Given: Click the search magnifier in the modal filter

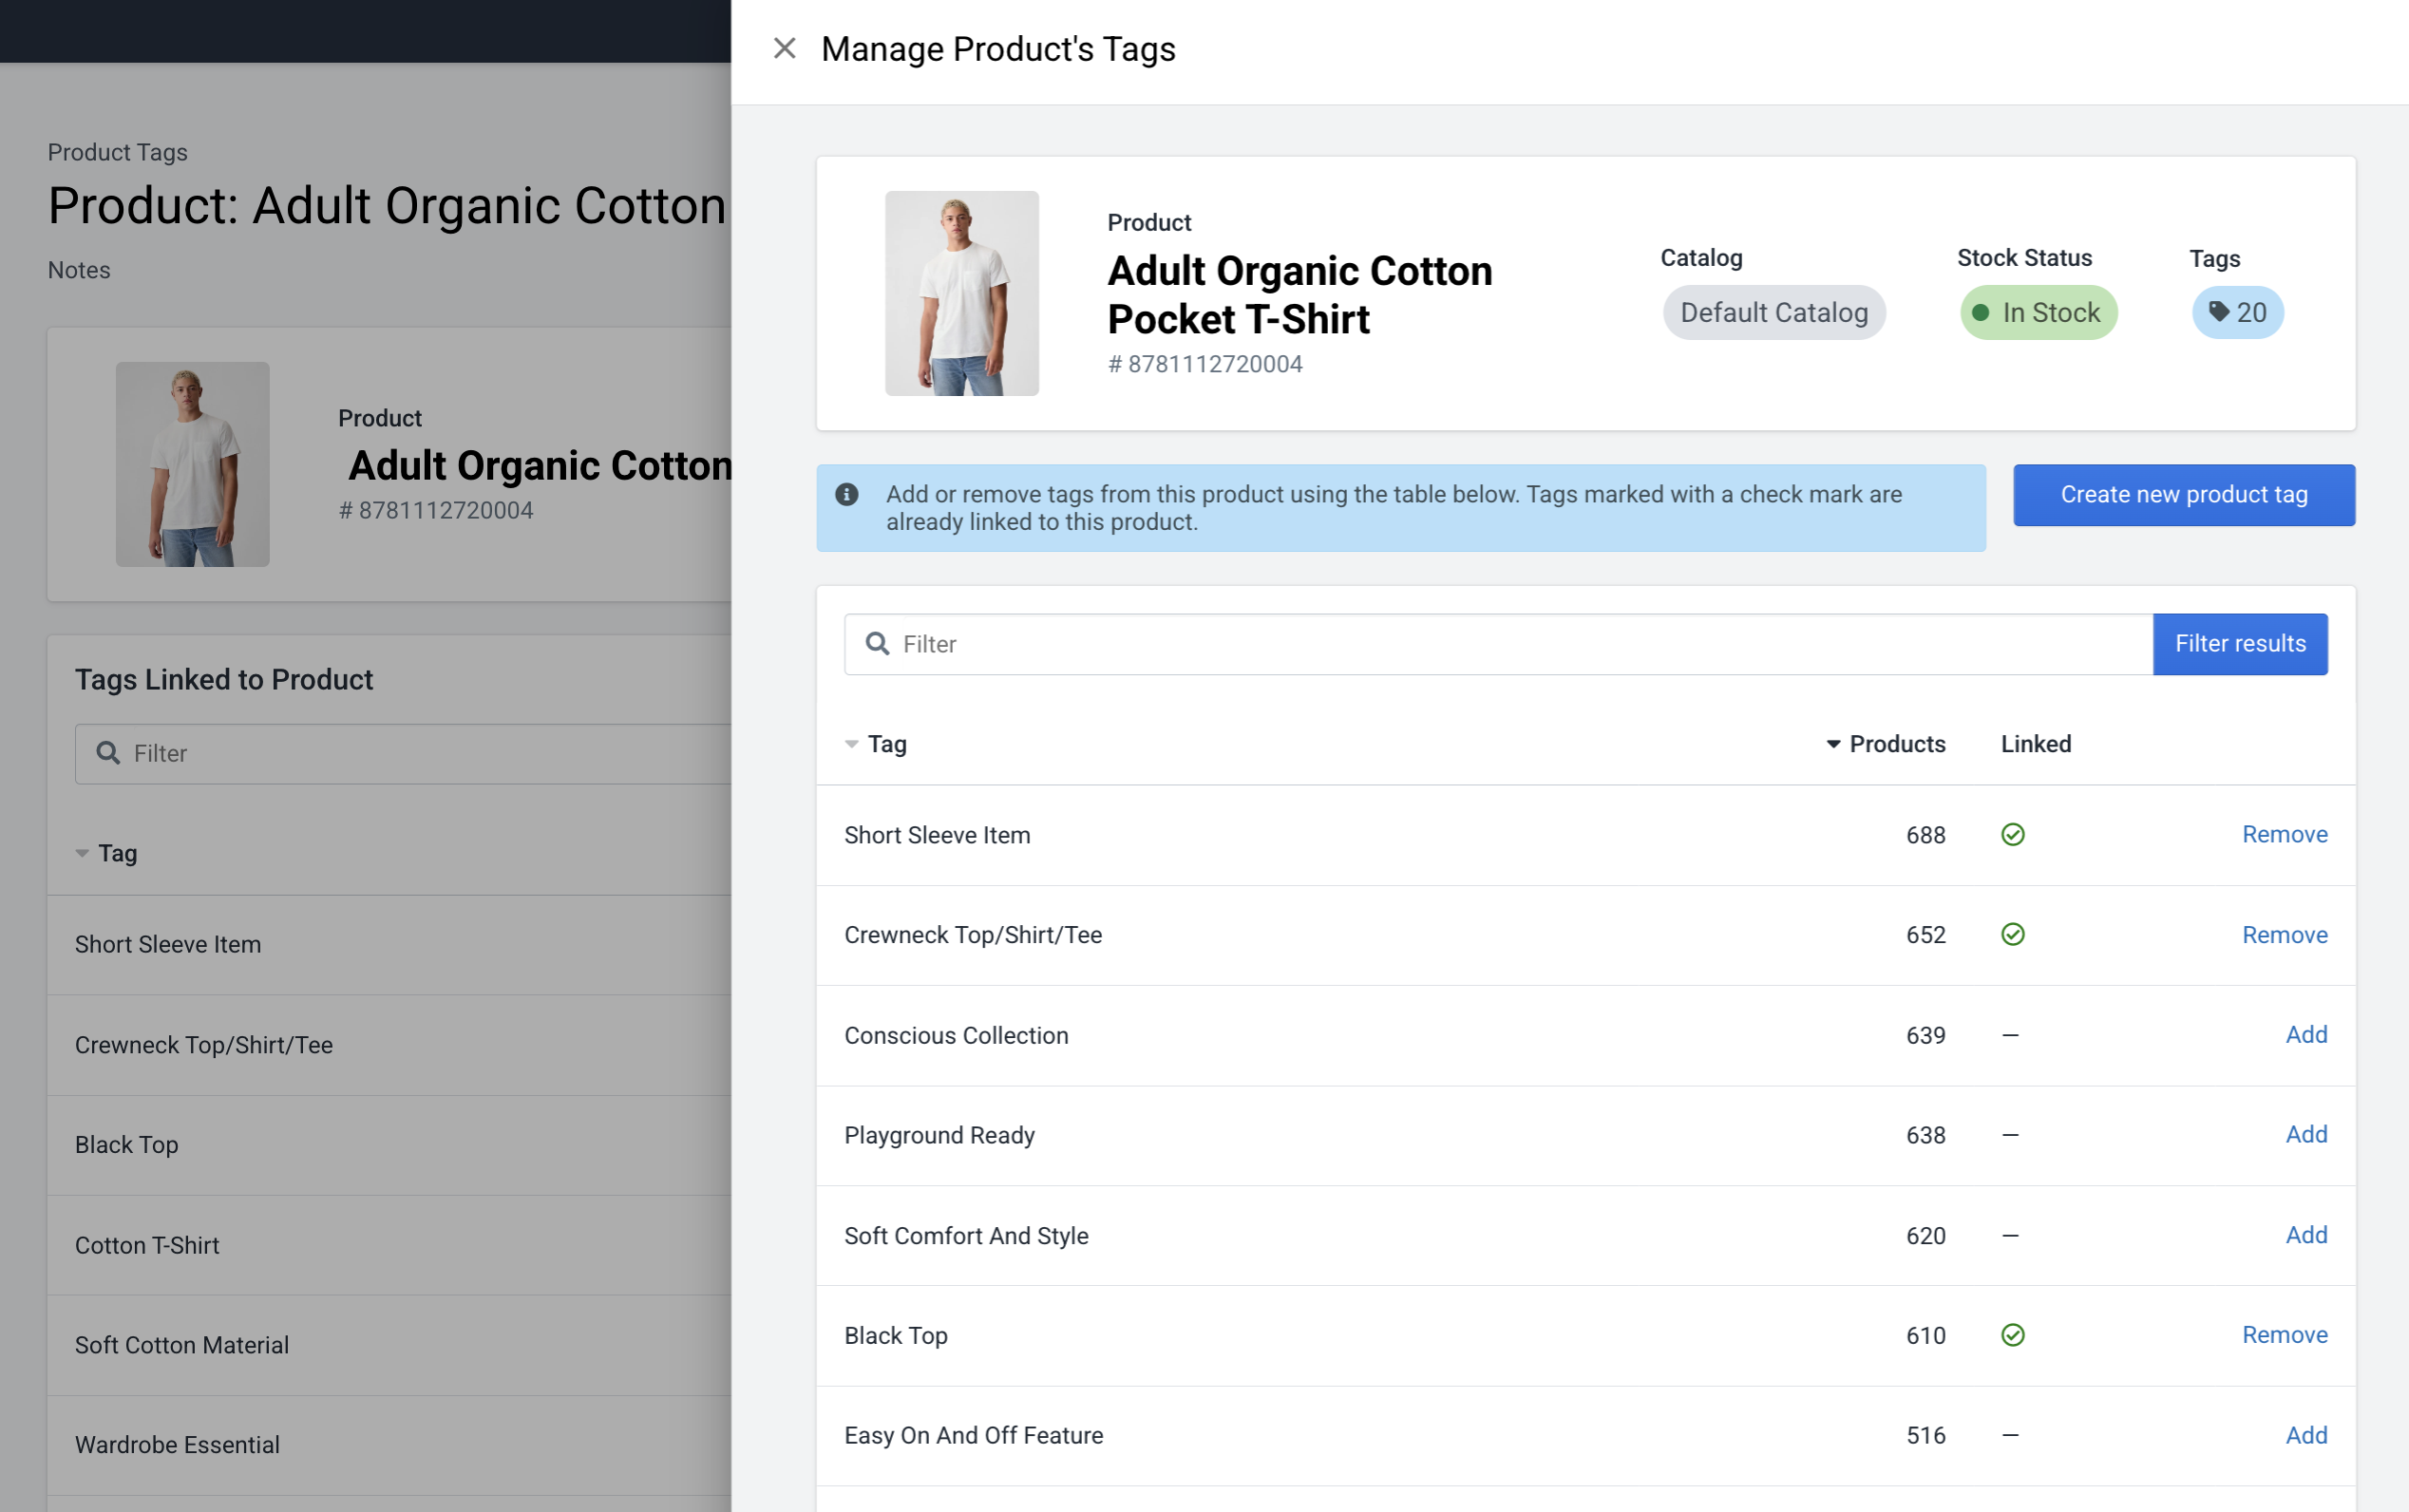Looking at the screenshot, I should [878, 644].
